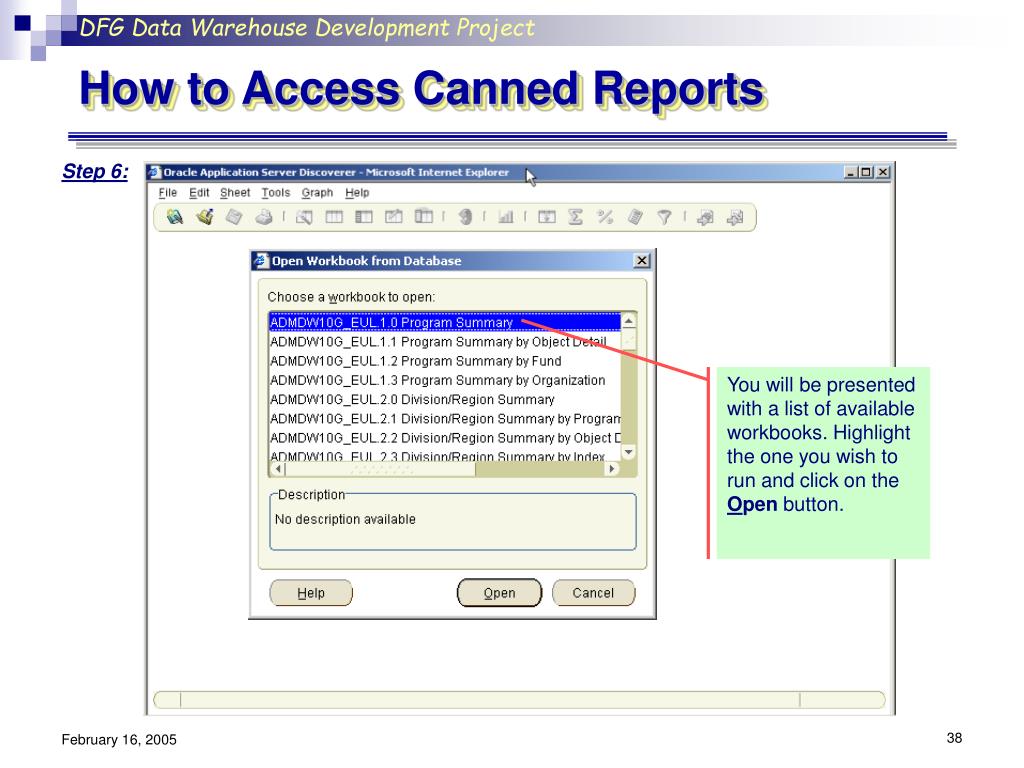Click the drill-down arrow table icon

pyautogui.click(x=547, y=217)
